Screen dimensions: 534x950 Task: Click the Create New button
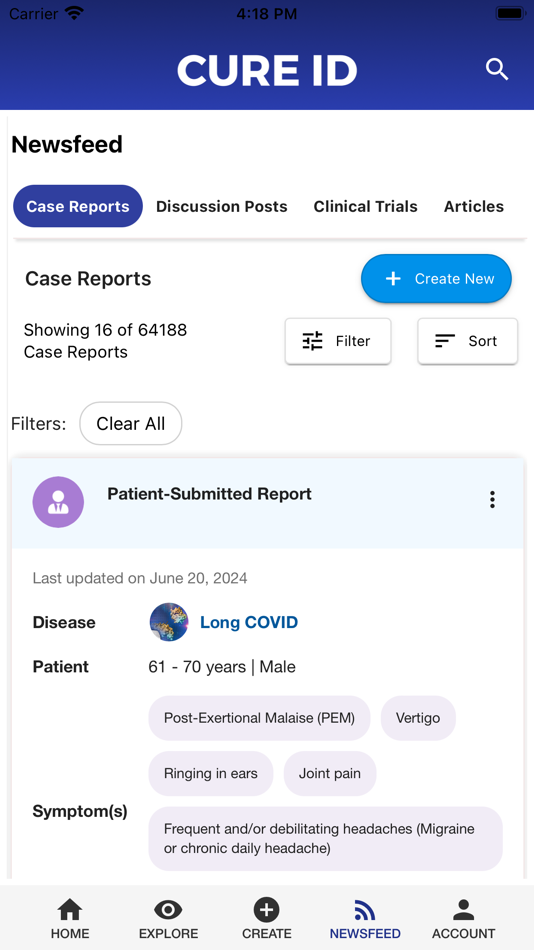(436, 279)
